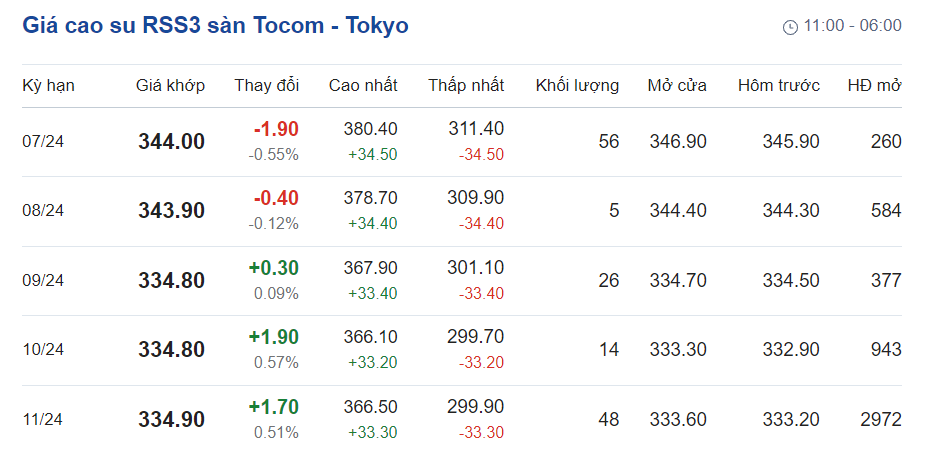The height and width of the screenshot is (452, 926).
Task: Select the 11/24 contract term
Action: point(43,420)
